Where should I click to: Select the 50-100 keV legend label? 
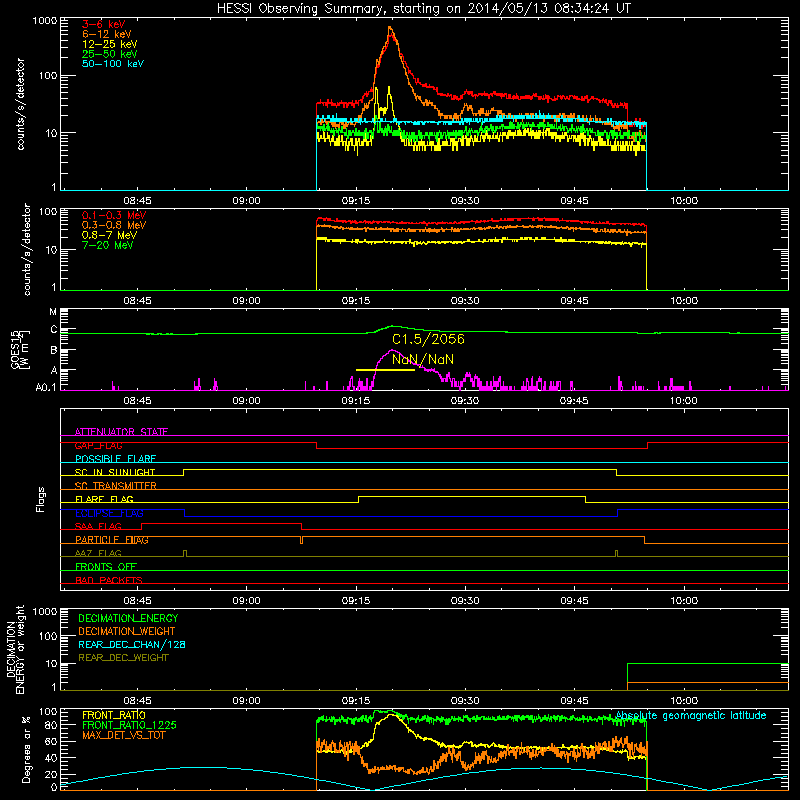(x=113, y=64)
